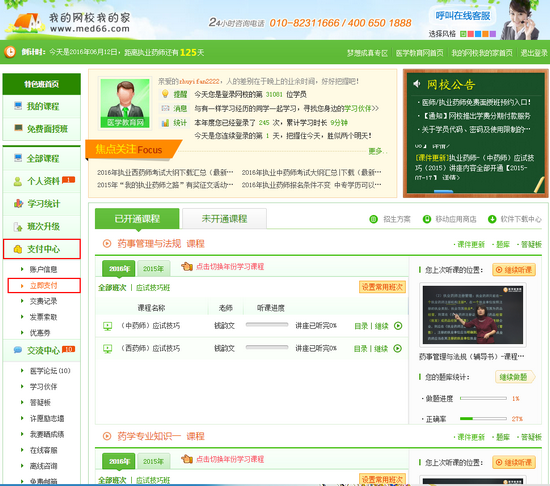Pick the purple style color swatch
550x486 pixels.
coord(493,34)
